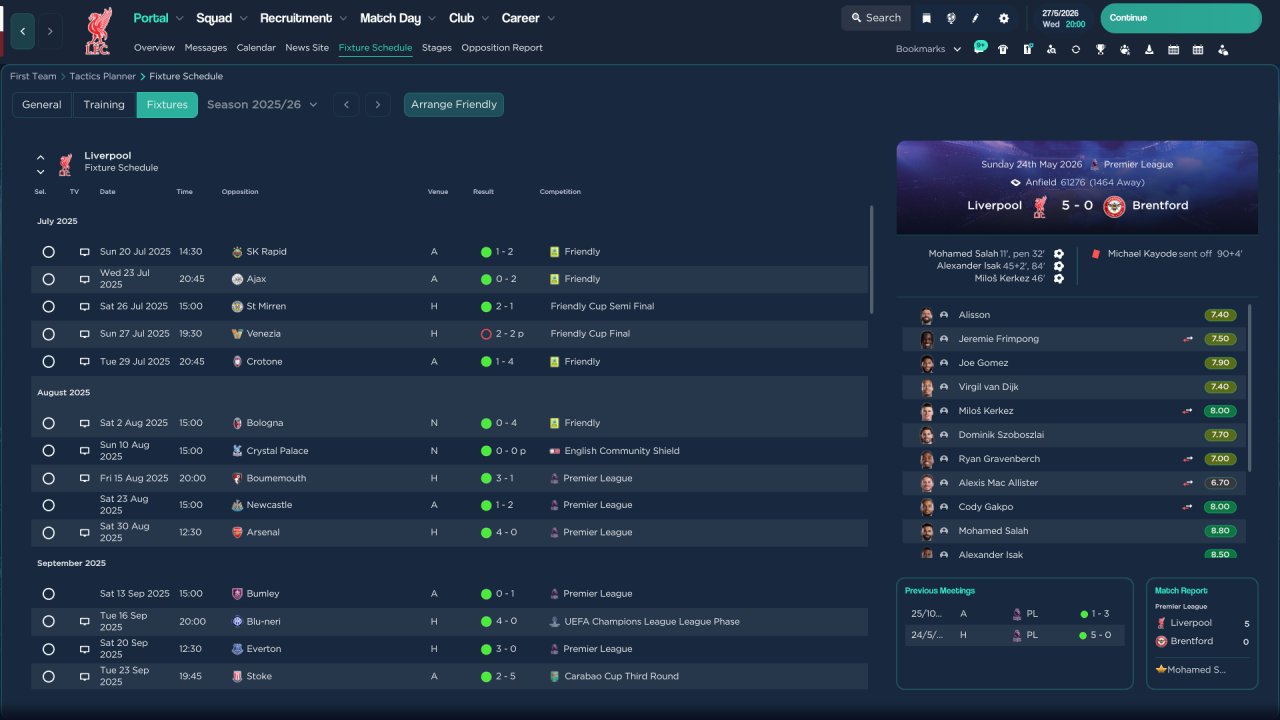Switch to the Opposition Report tab

tap(502, 48)
